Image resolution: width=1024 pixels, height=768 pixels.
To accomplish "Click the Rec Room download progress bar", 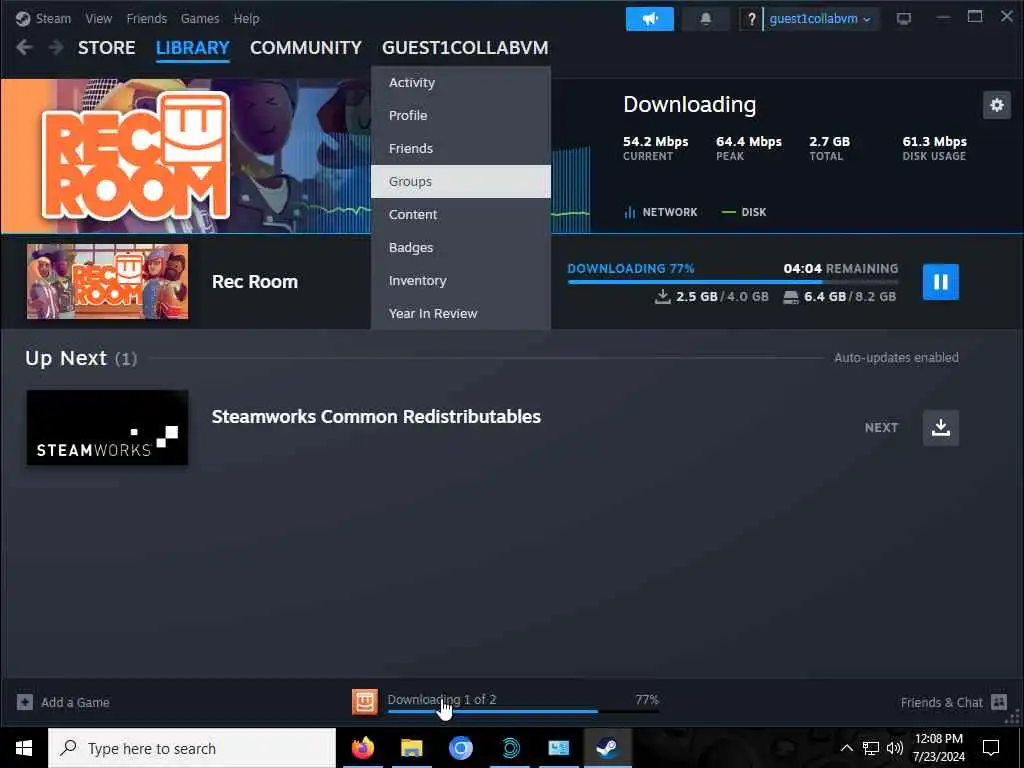I will (x=733, y=281).
